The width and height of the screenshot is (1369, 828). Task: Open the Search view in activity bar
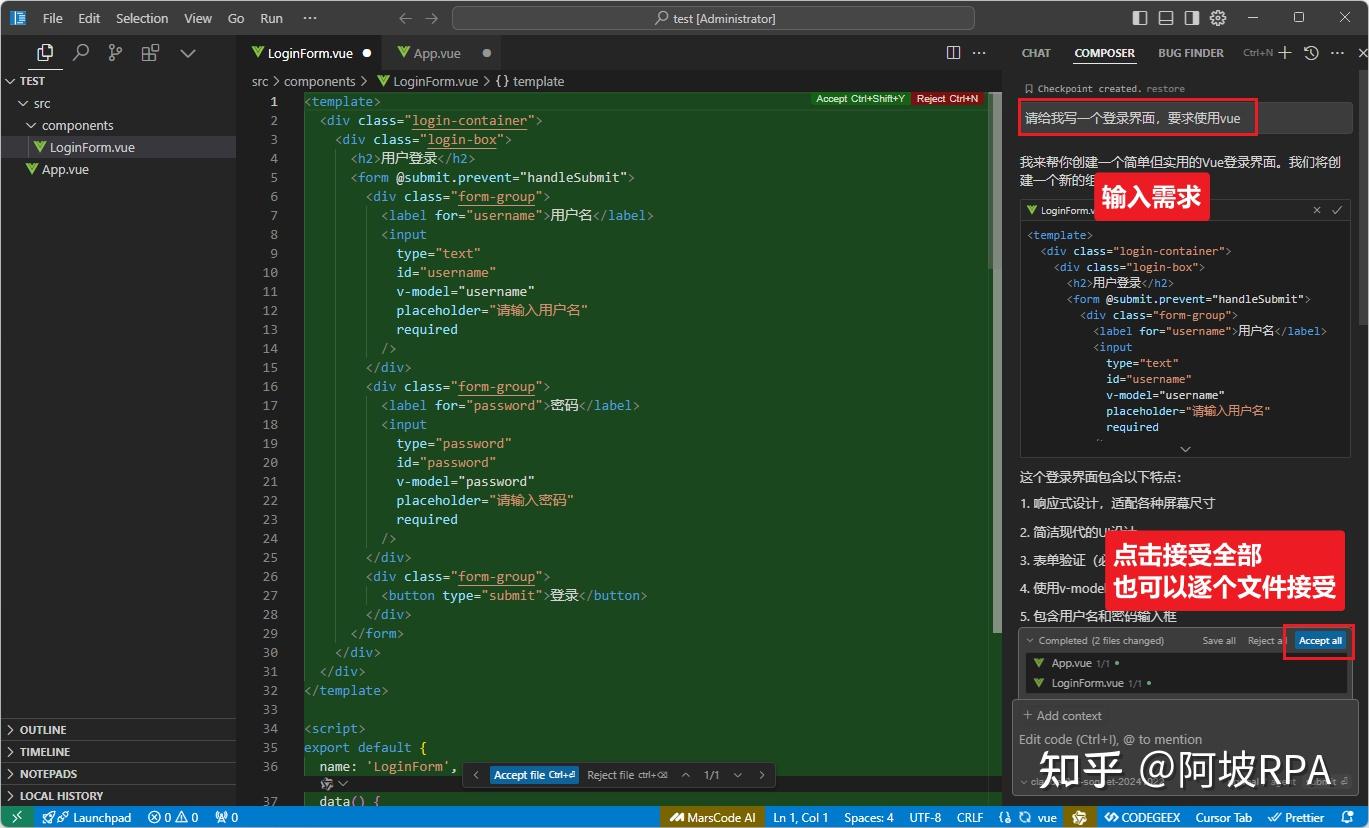(81, 53)
